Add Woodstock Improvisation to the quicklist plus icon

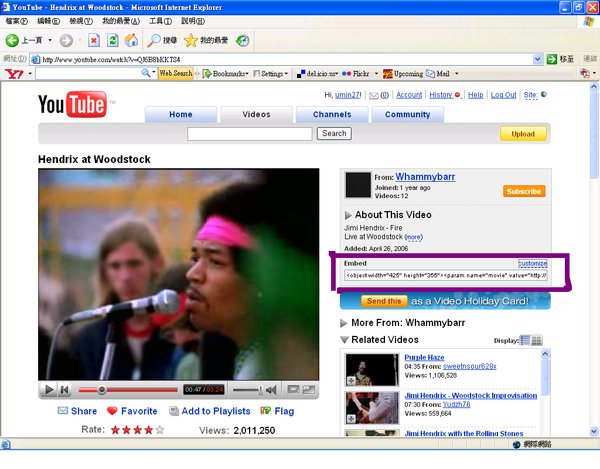point(351,419)
